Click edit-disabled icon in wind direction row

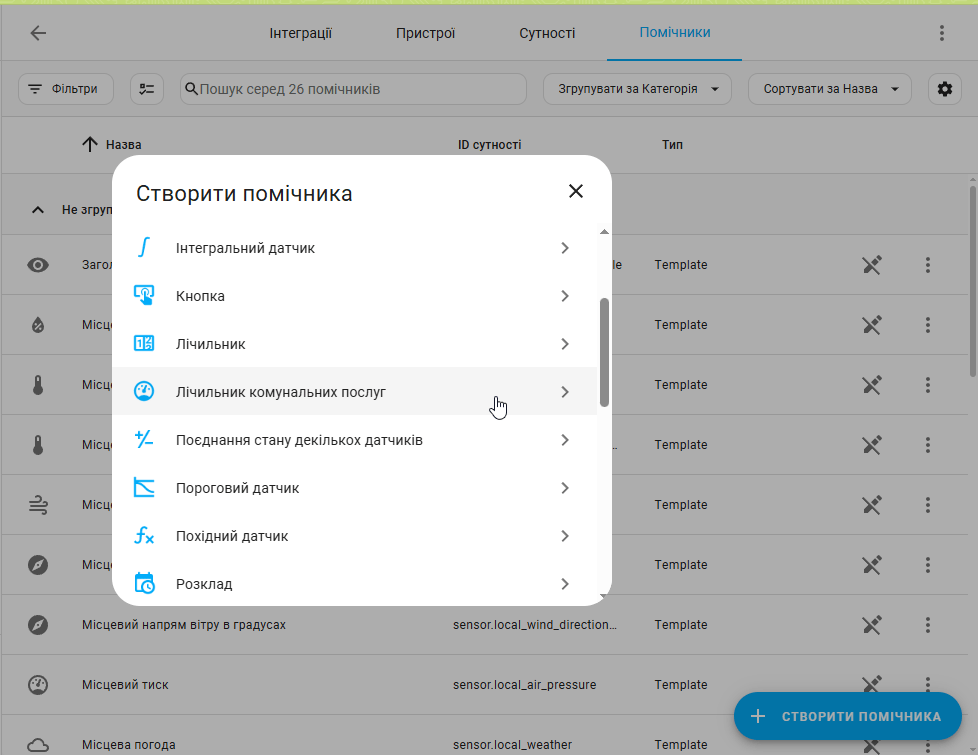[x=871, y=625]
